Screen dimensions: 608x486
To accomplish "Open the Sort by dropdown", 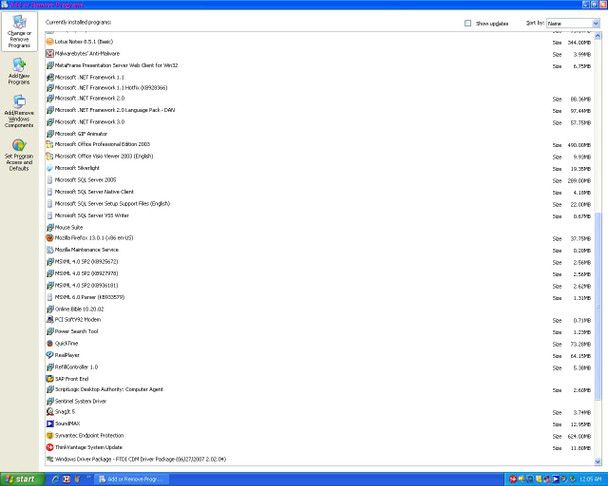I will tap(573, 23).
